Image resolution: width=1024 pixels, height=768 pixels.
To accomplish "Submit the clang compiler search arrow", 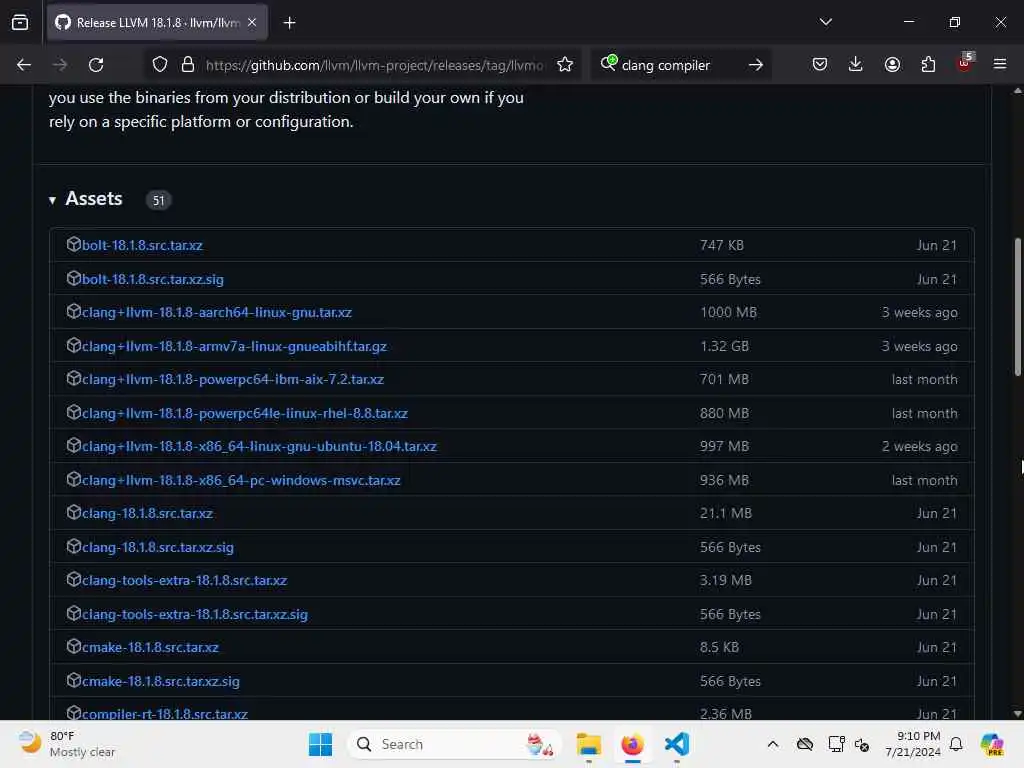I will (x=756, y=65).
